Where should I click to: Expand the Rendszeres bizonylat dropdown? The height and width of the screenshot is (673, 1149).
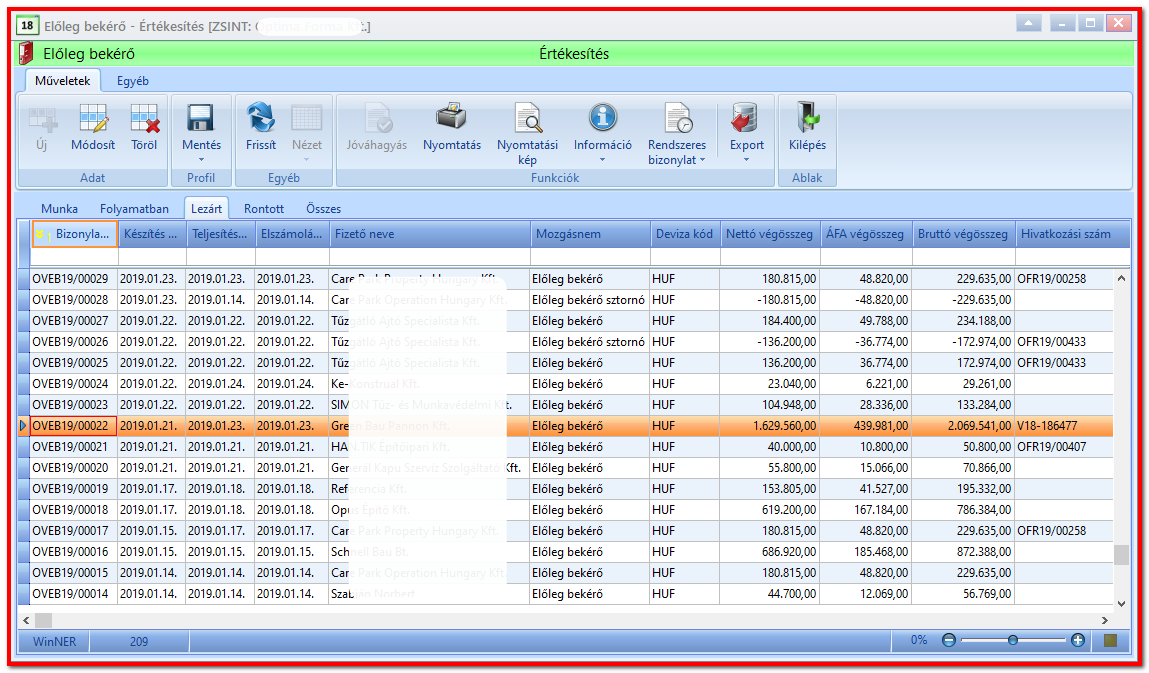point(702,160)
